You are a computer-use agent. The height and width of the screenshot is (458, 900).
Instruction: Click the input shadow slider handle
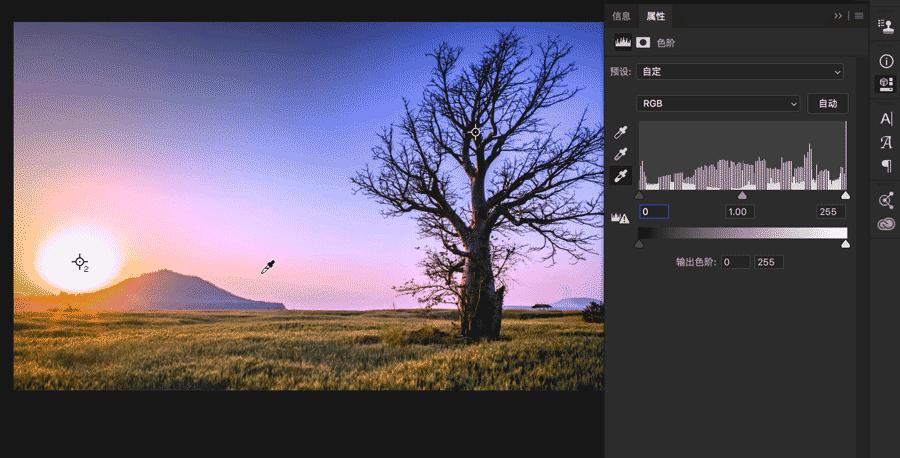[x=639, y=196]
